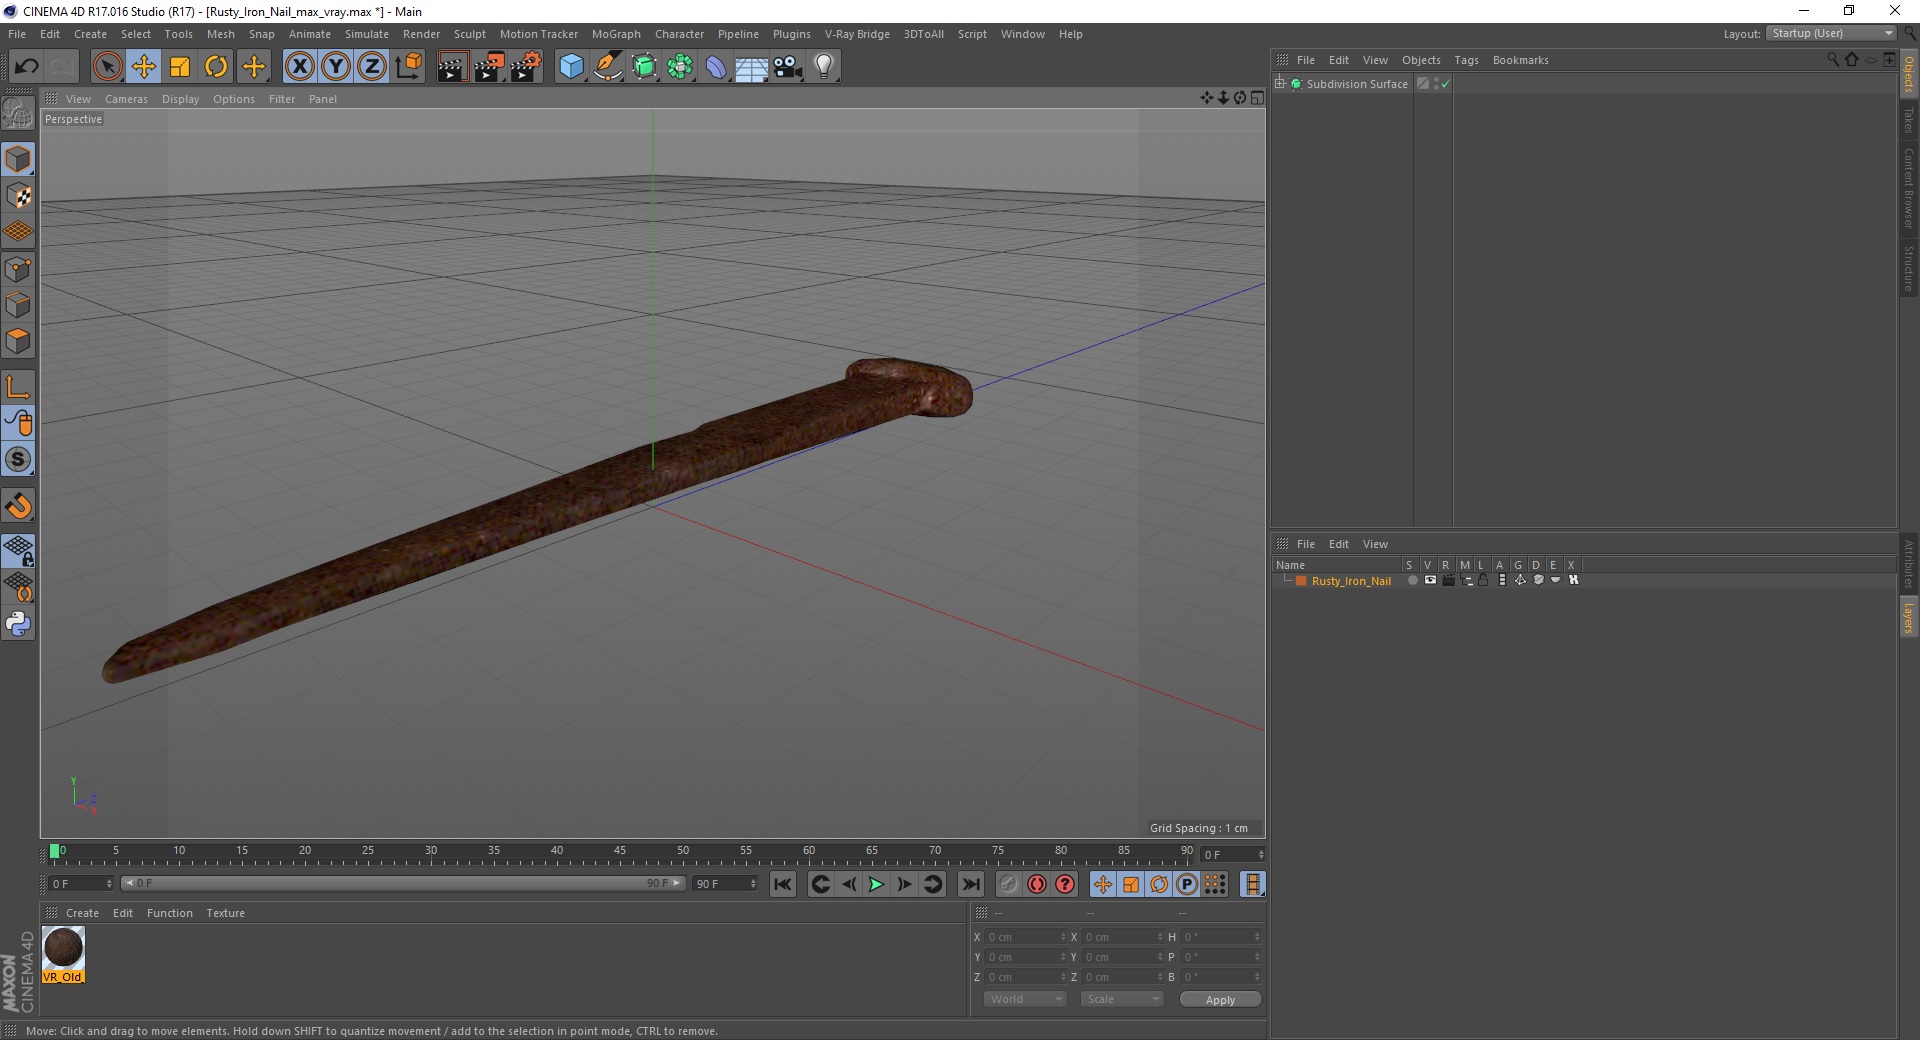
Task: Toggle Autokeying button
Action: (1037, 884)
